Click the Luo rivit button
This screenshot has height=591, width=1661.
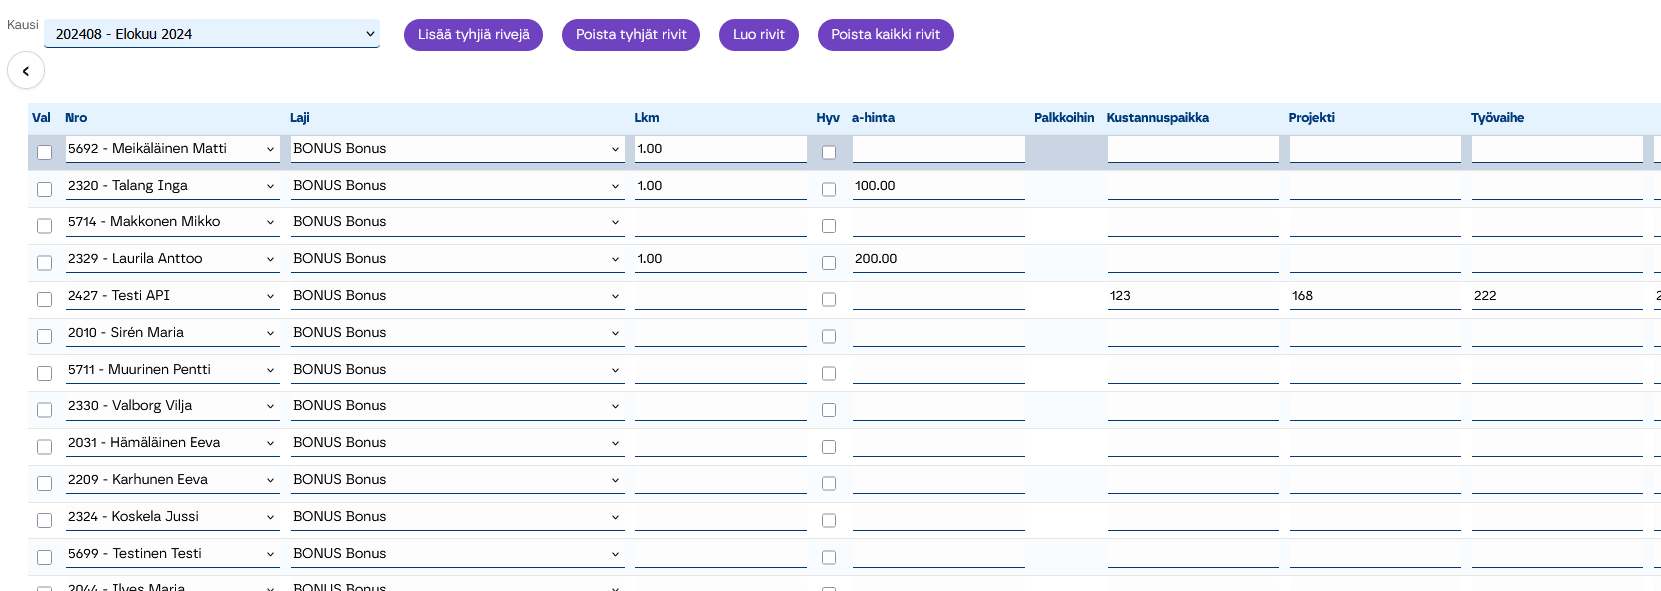pyautogui.click(x=758, y=35)
